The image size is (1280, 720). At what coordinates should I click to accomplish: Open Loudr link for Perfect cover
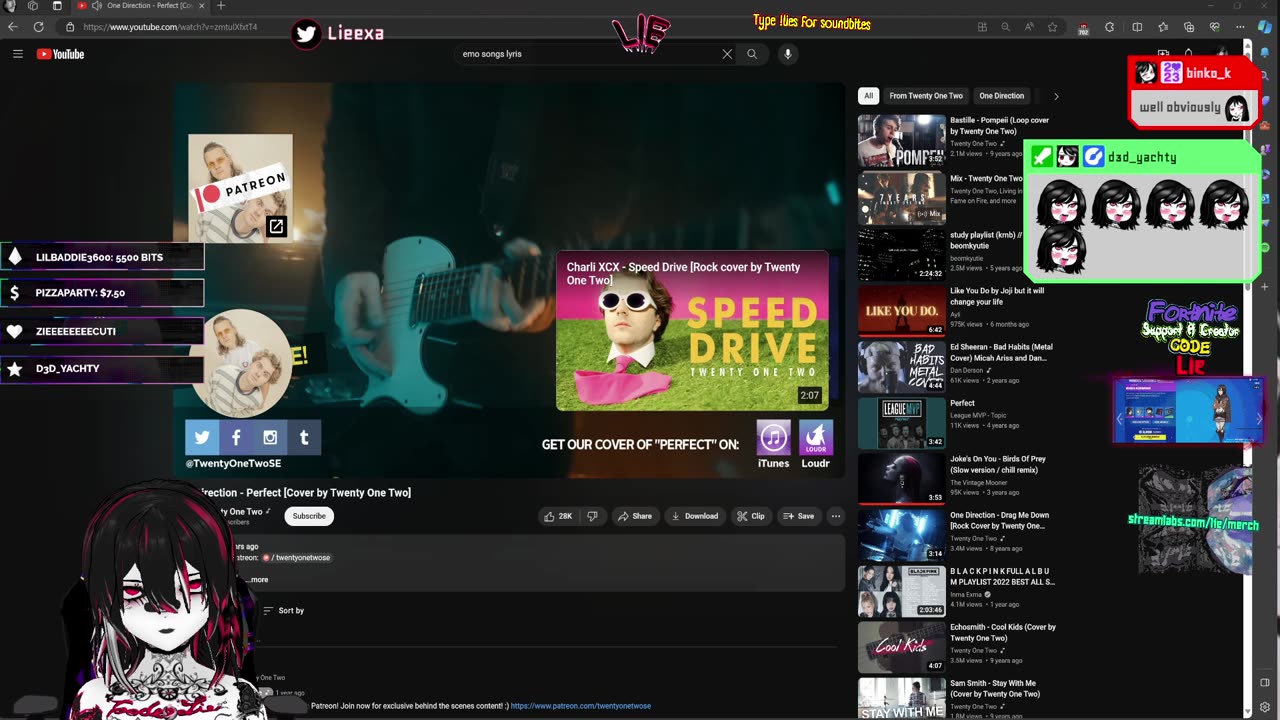tap(815, 444)
